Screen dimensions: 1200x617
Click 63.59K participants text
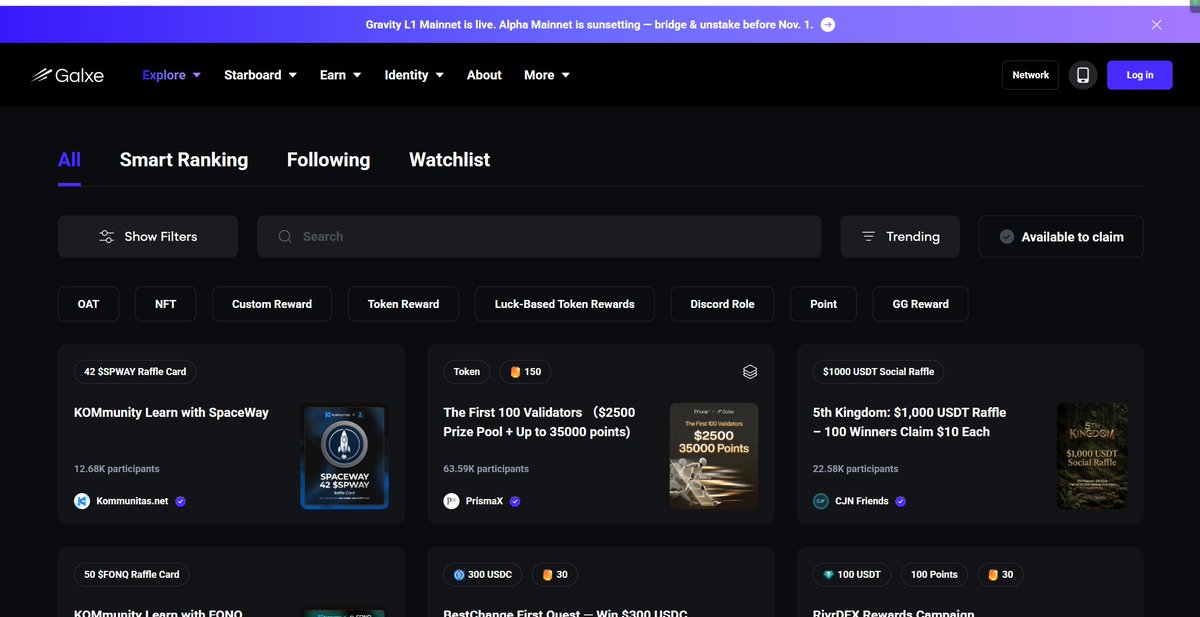click(486, 468)
